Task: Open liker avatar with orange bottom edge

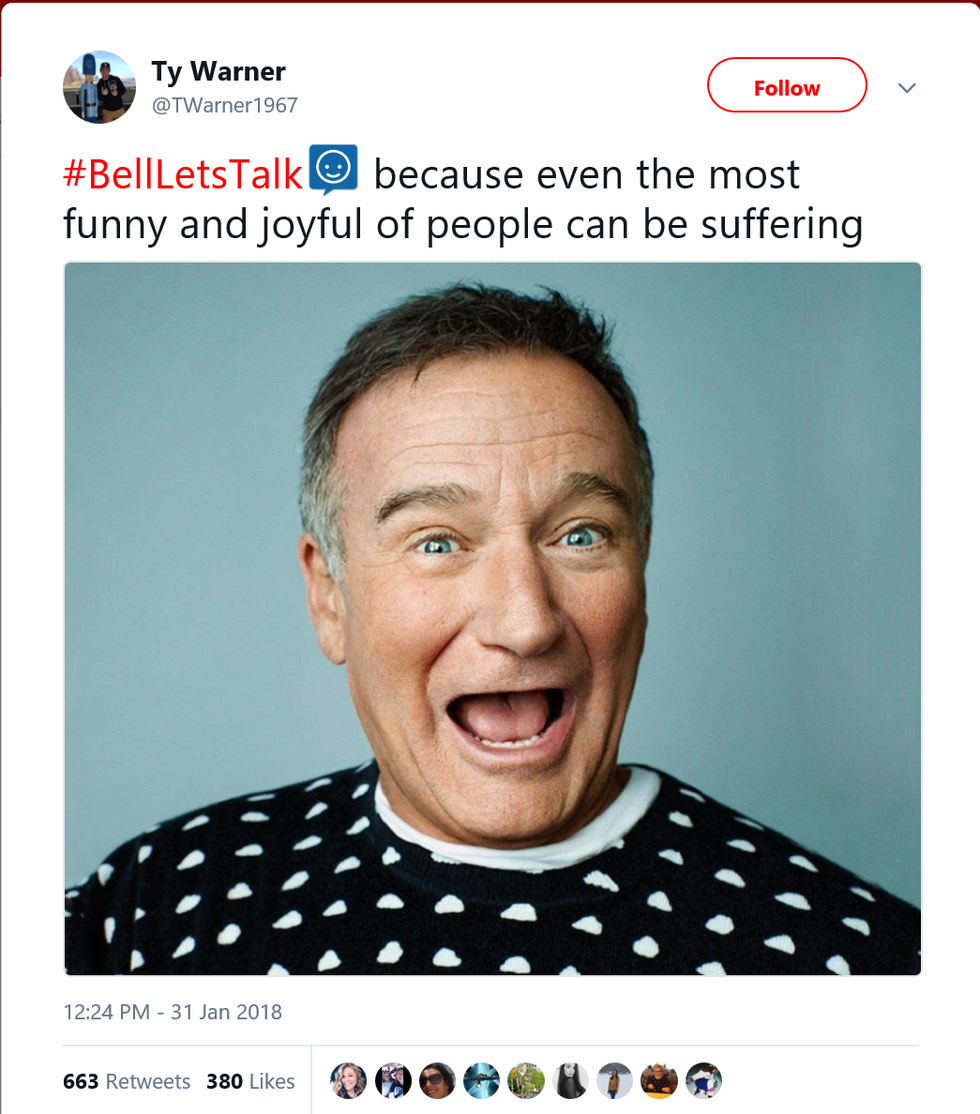Action: pos(659,1080)
